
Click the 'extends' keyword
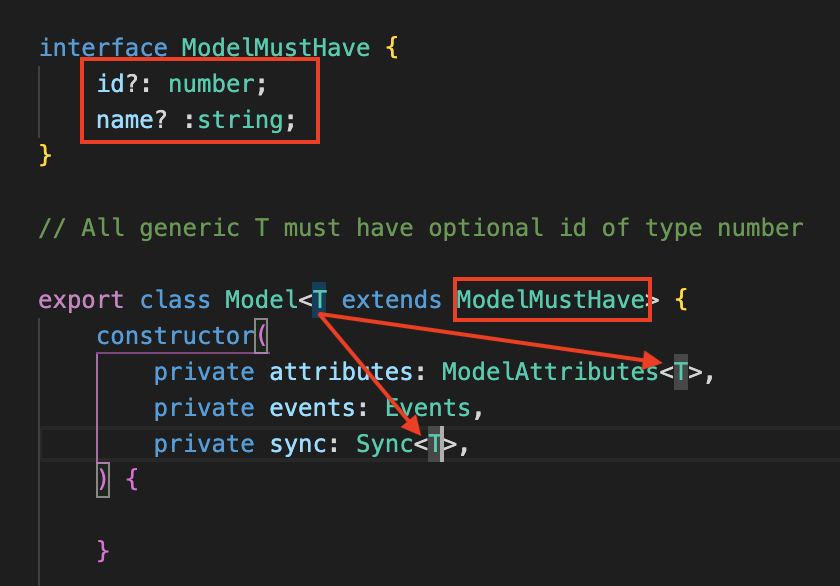pos(392,300)
